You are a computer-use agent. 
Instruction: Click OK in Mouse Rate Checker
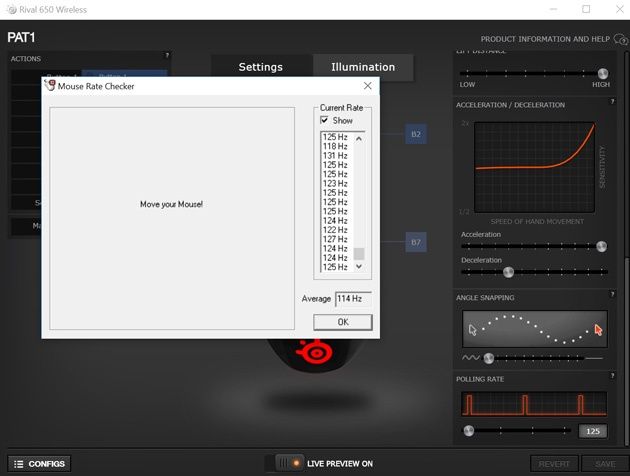coord(343,322)
